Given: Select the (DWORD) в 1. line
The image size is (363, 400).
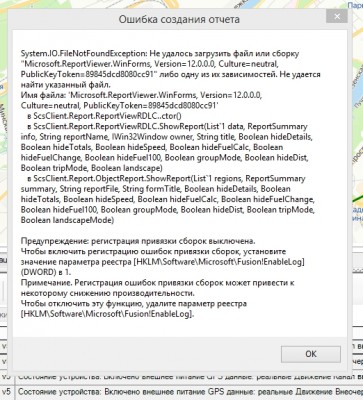Looking at the screenshot, I should pos(46,272).
